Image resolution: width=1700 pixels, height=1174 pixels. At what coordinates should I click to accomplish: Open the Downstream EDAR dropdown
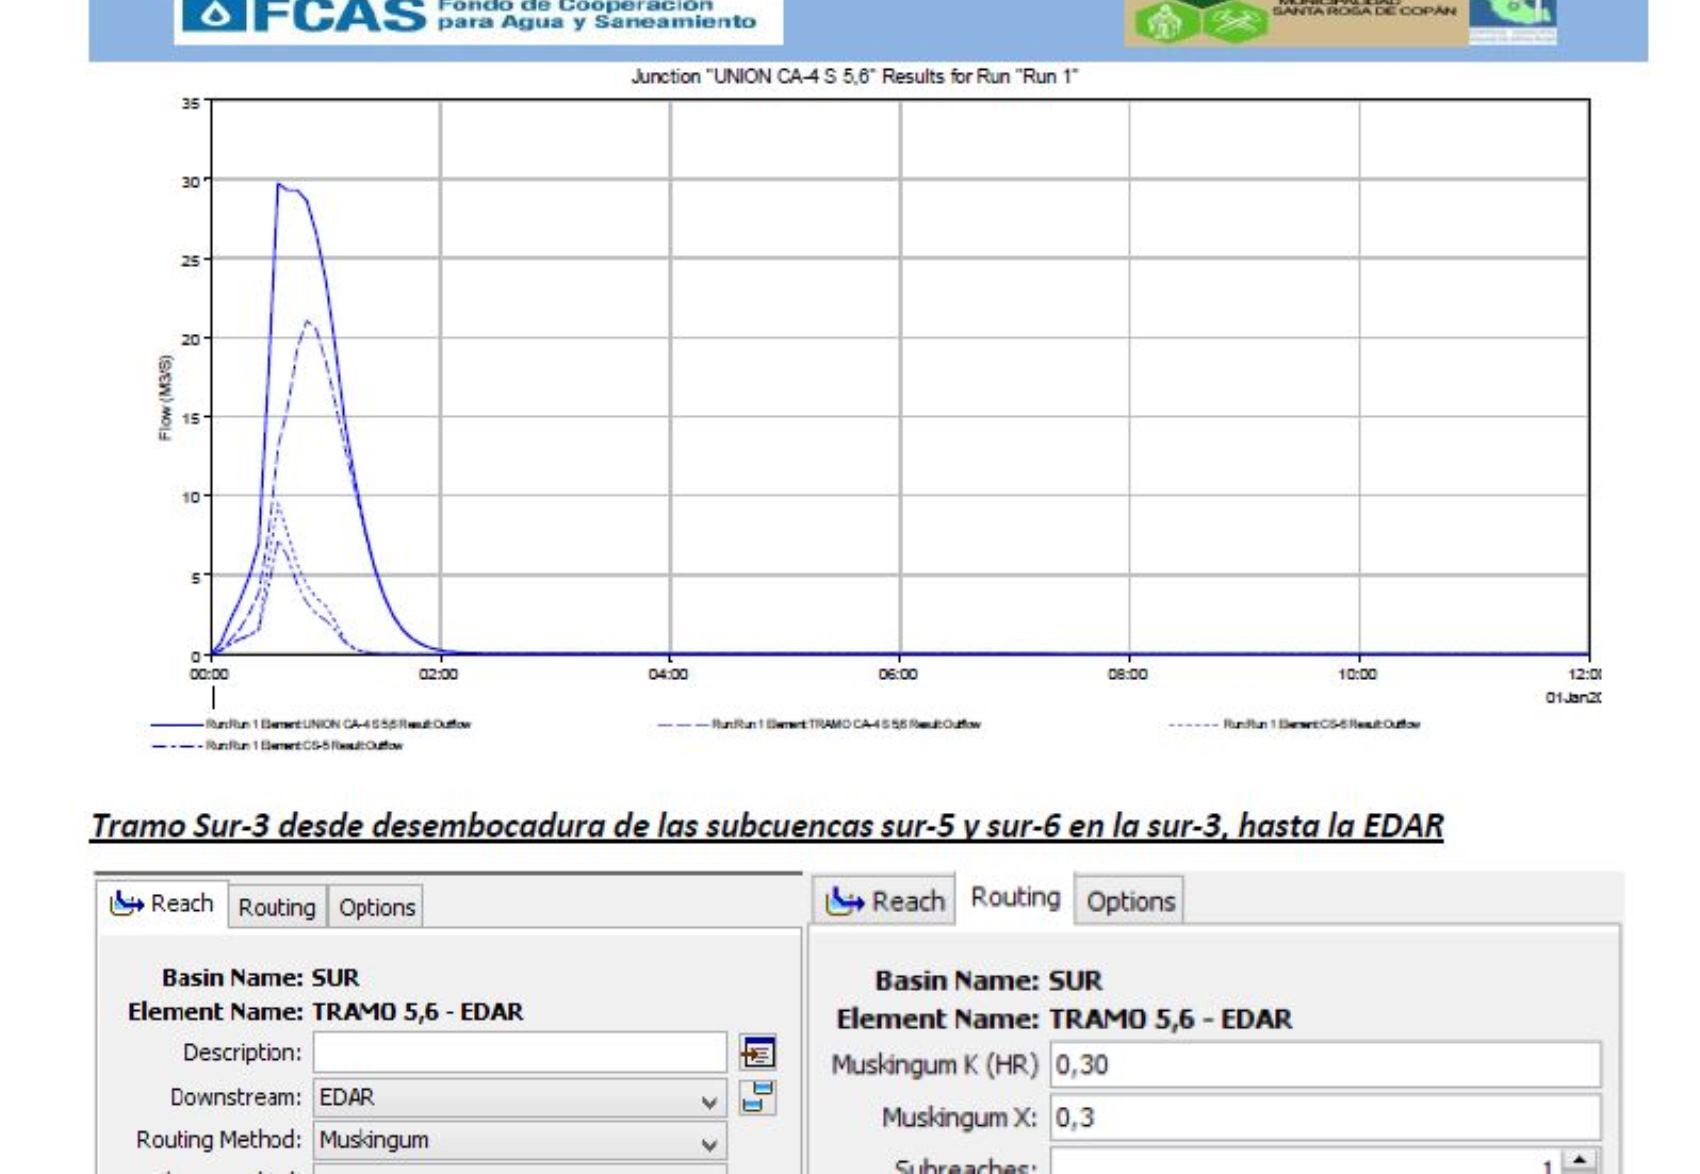(708, 1100)
